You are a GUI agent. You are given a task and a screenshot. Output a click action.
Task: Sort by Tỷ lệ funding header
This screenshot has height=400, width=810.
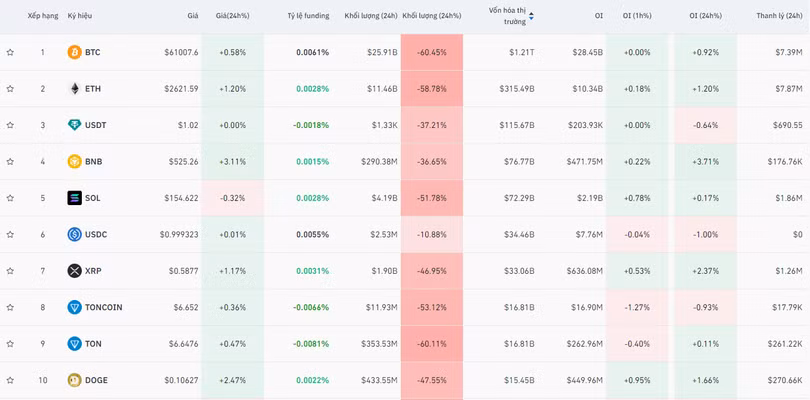[x=307, y=16]
